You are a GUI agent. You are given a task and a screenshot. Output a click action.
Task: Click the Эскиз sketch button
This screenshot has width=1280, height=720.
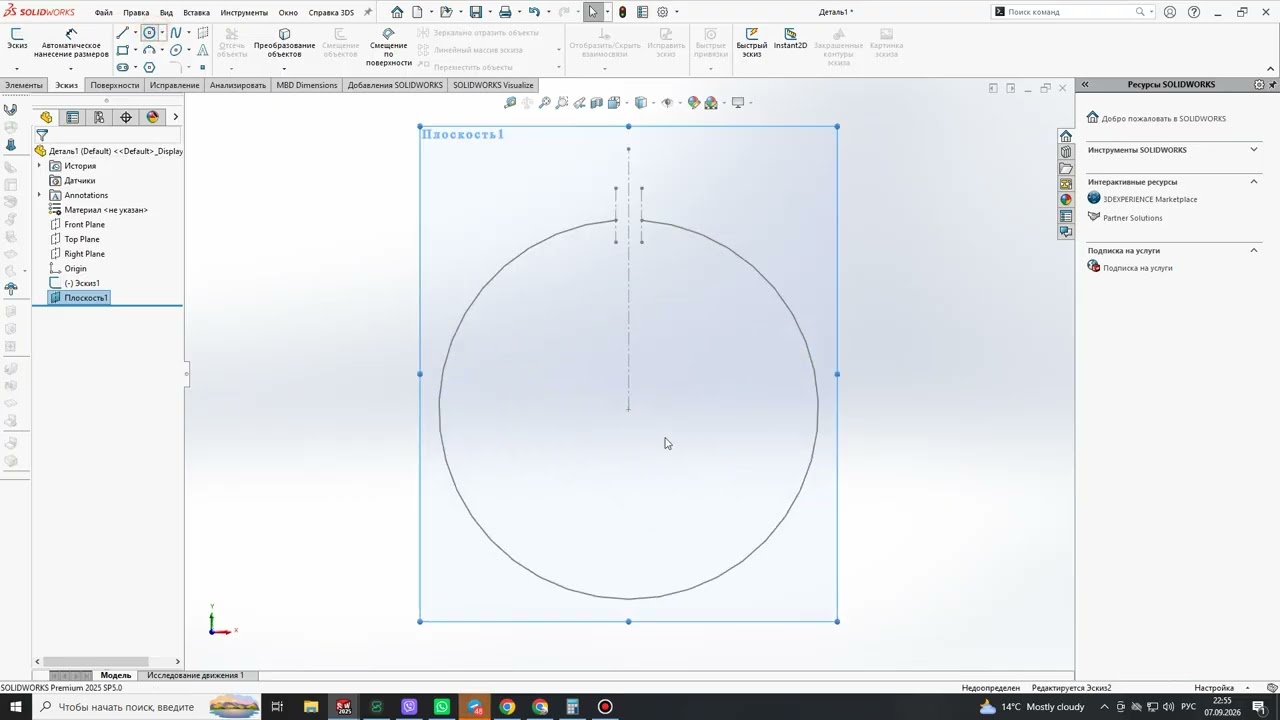coord(17,40)
